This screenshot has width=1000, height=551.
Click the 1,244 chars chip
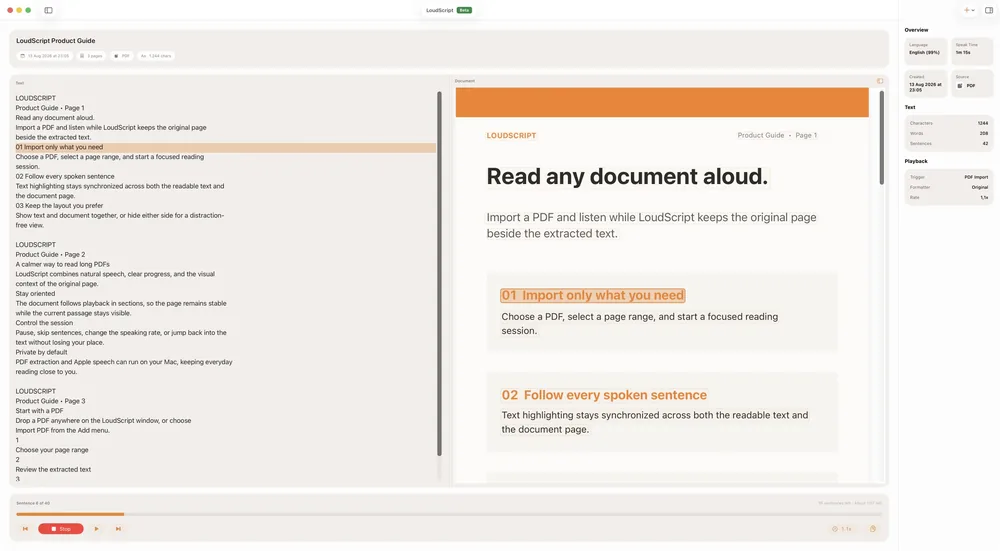(156, 56)
